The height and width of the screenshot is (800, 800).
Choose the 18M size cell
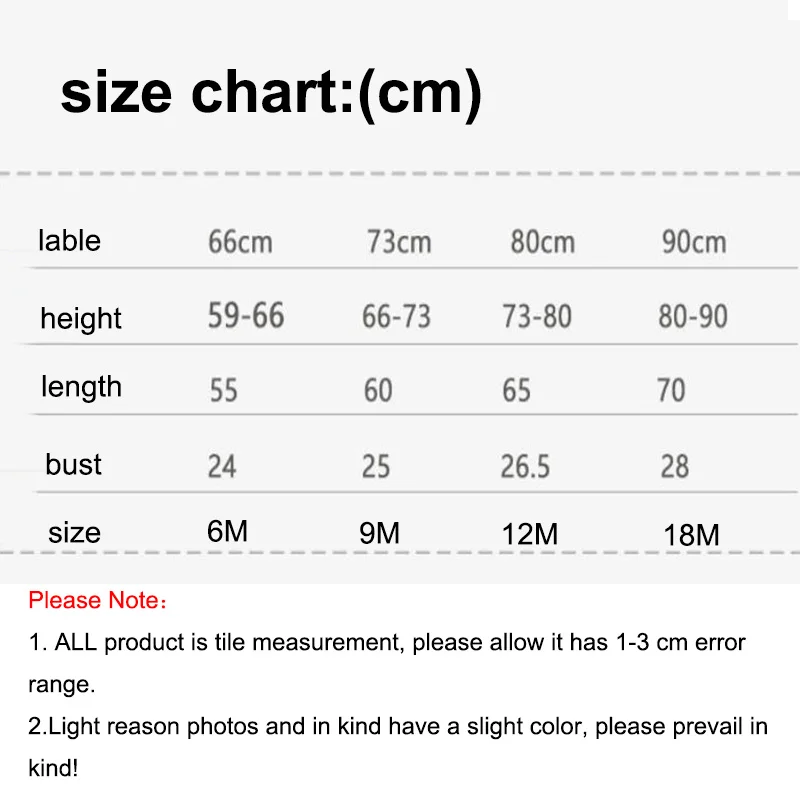coord(691,535)
